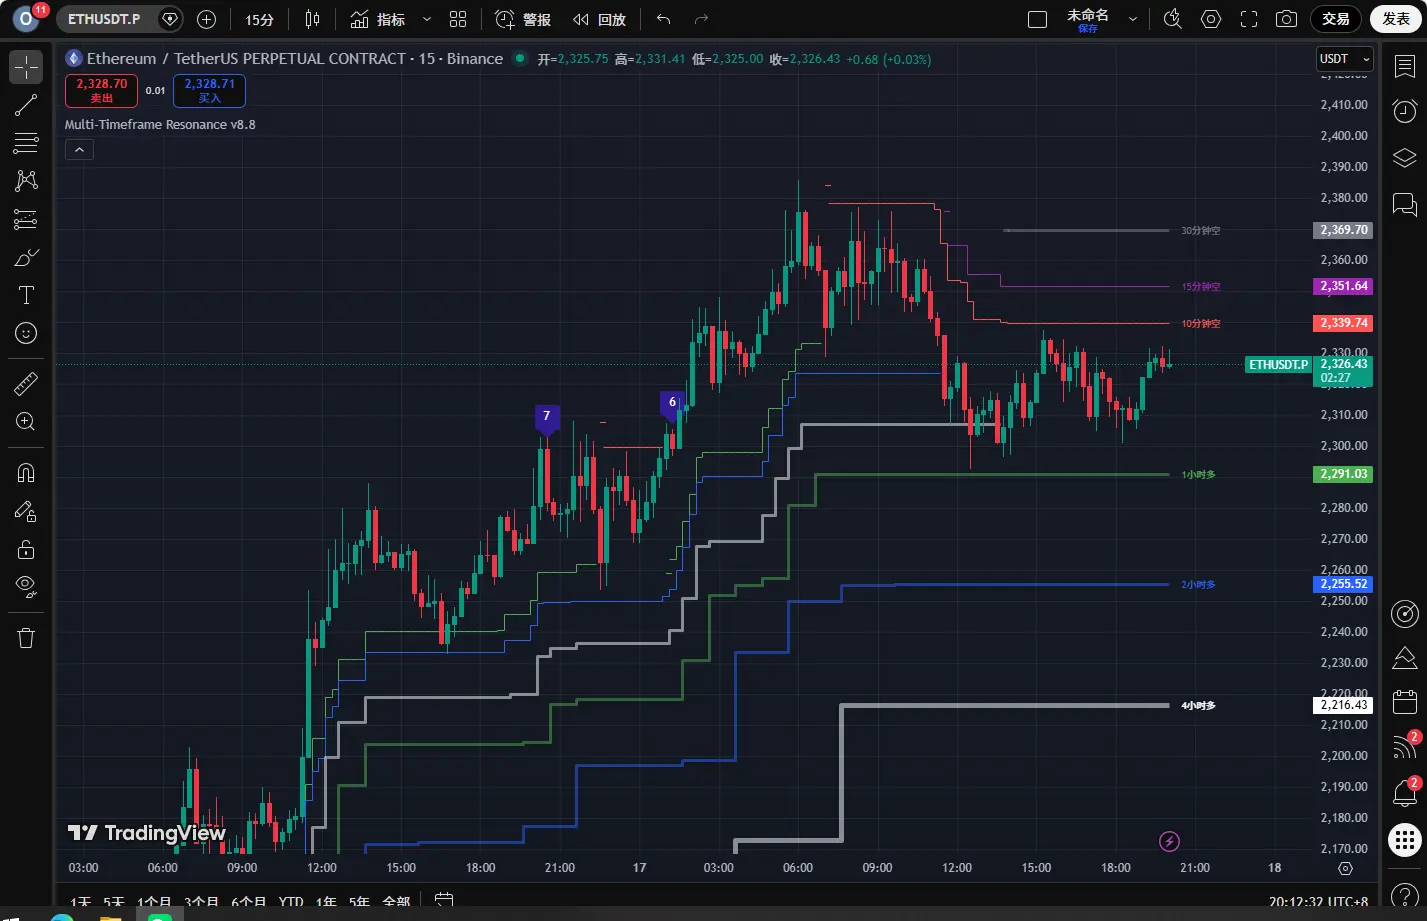Open the user profile avatar menu
1427x921 pixels.
pos(26,19)
